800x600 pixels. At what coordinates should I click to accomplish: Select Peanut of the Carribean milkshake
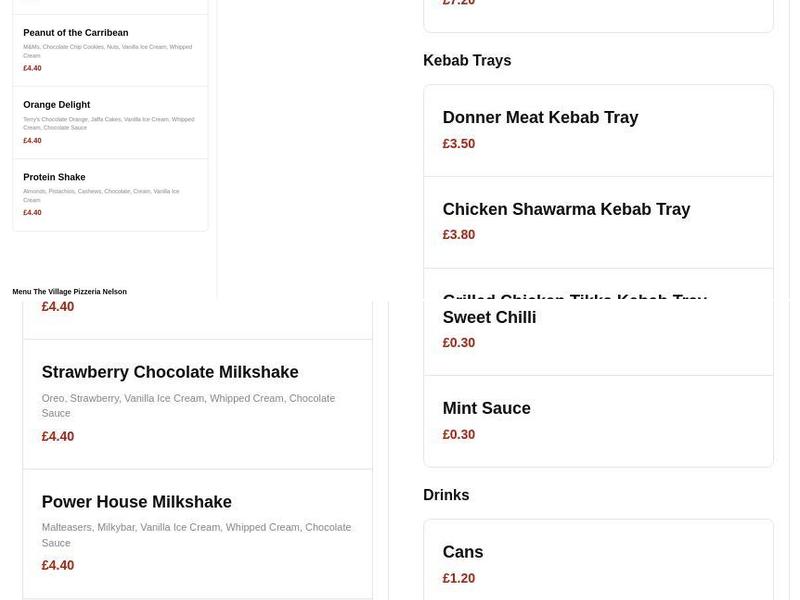[76, 33]
